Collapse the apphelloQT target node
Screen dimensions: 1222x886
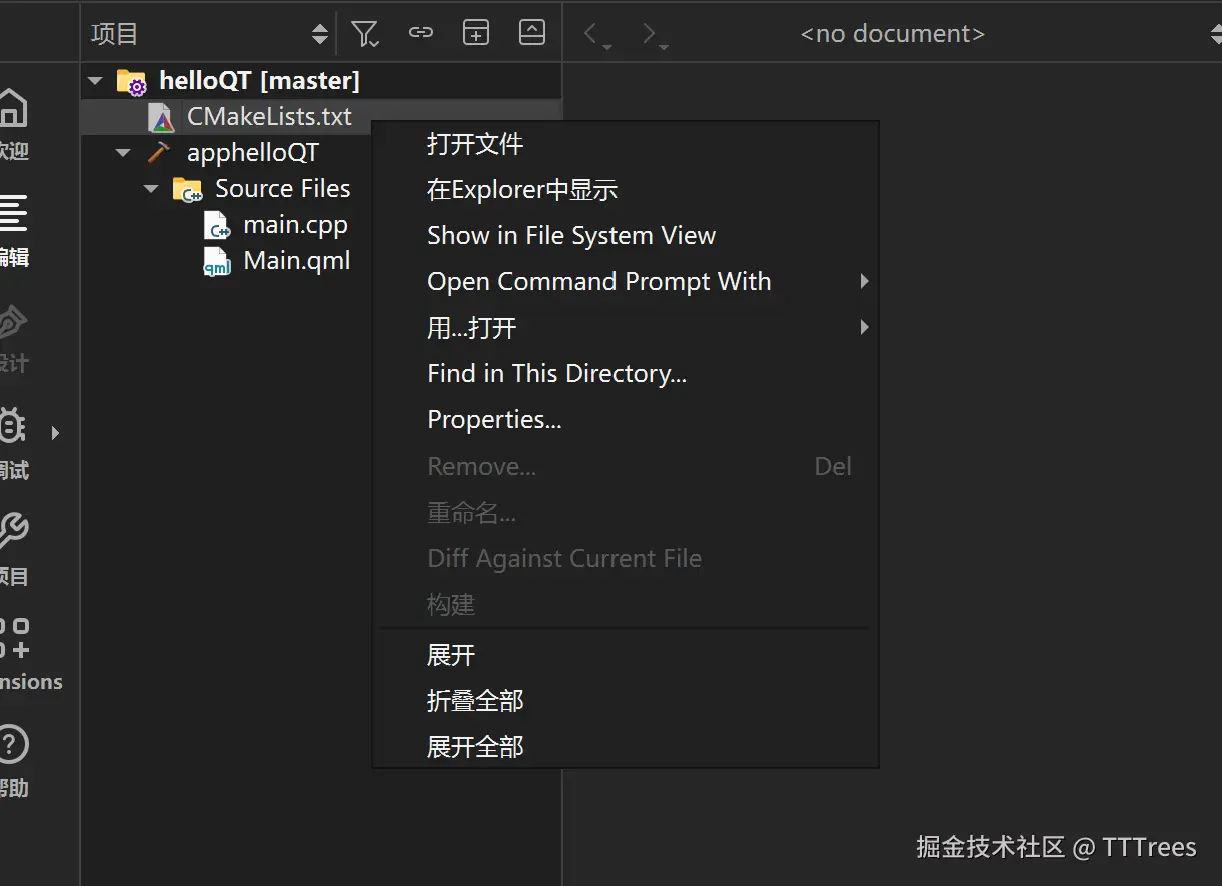[x=123, y=153]
